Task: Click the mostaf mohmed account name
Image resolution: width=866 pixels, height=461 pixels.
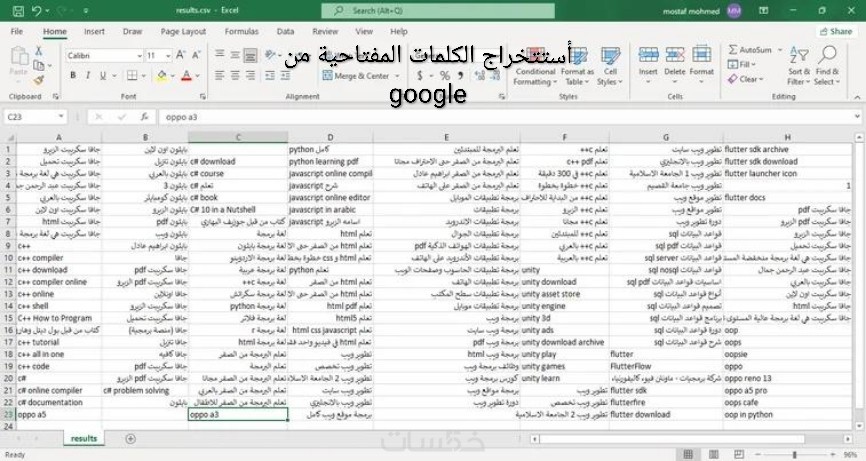Action: [691, 10]
